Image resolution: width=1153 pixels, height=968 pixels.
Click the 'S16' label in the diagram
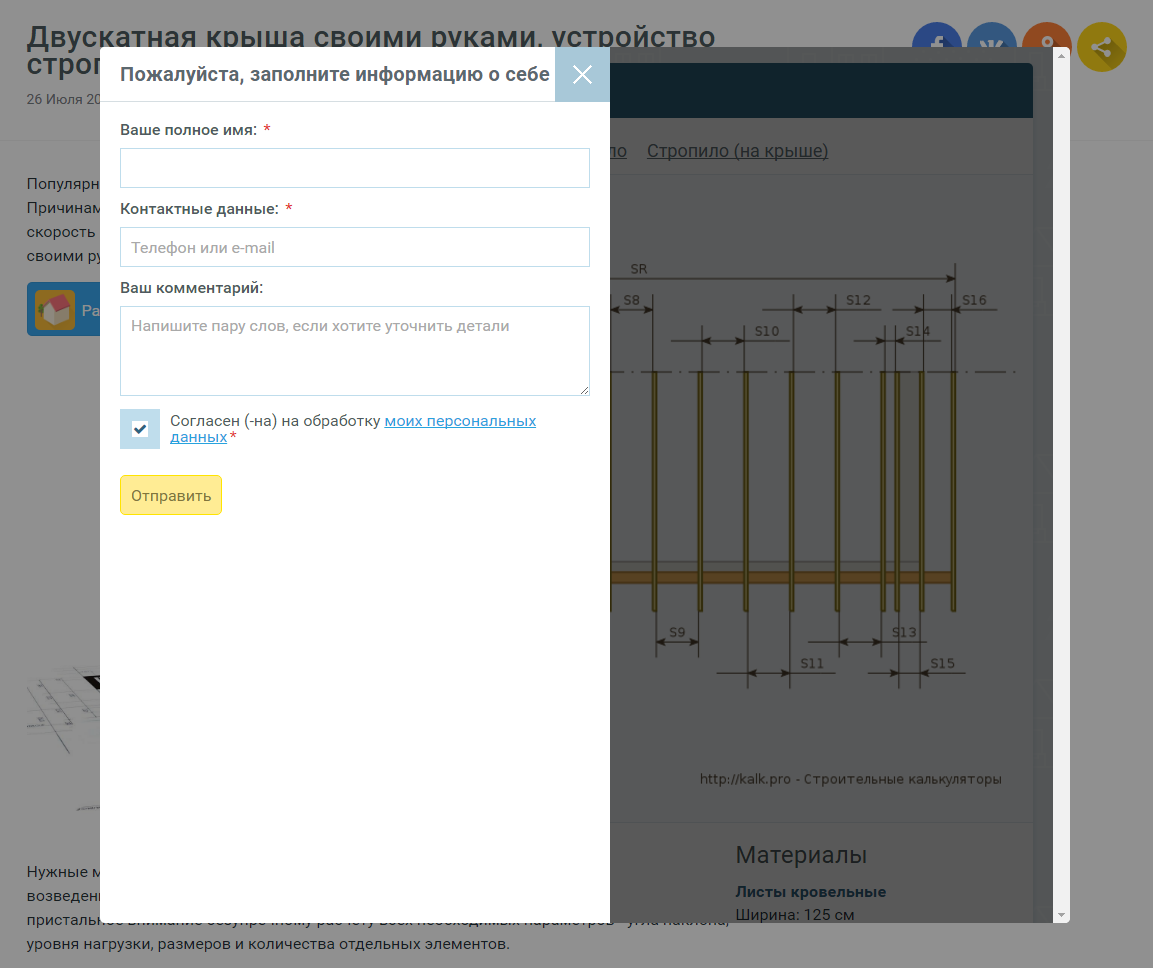click(974, 300)
